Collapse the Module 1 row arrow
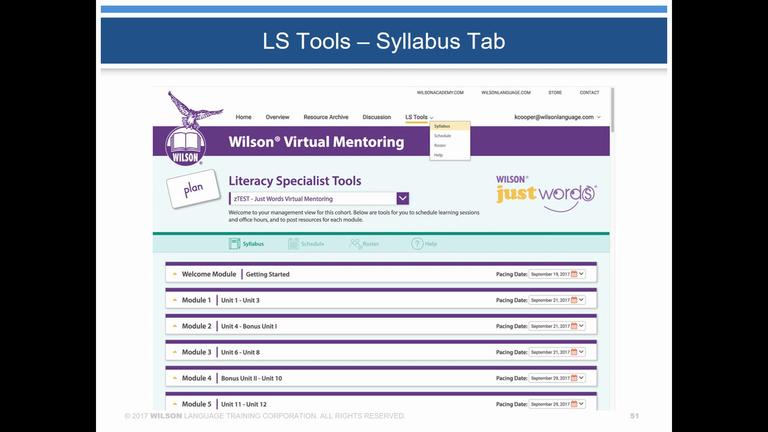Viewport: 768px width, 432px height. tap(175, 300)
